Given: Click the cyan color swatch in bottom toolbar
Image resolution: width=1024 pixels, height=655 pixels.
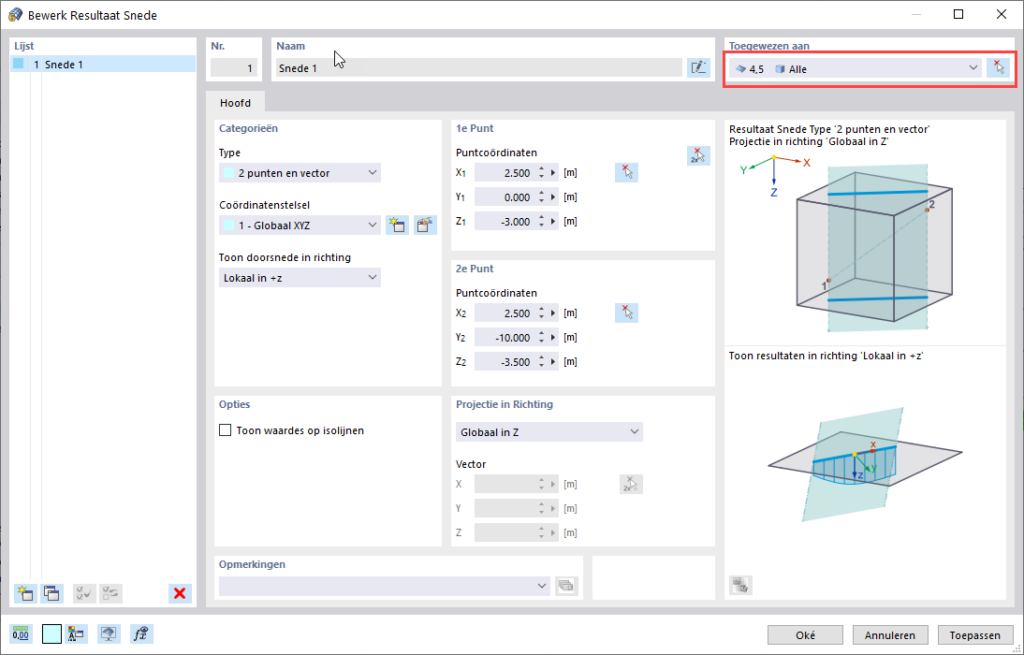Looking at the screenshot, I should click(x=52, y=633).
